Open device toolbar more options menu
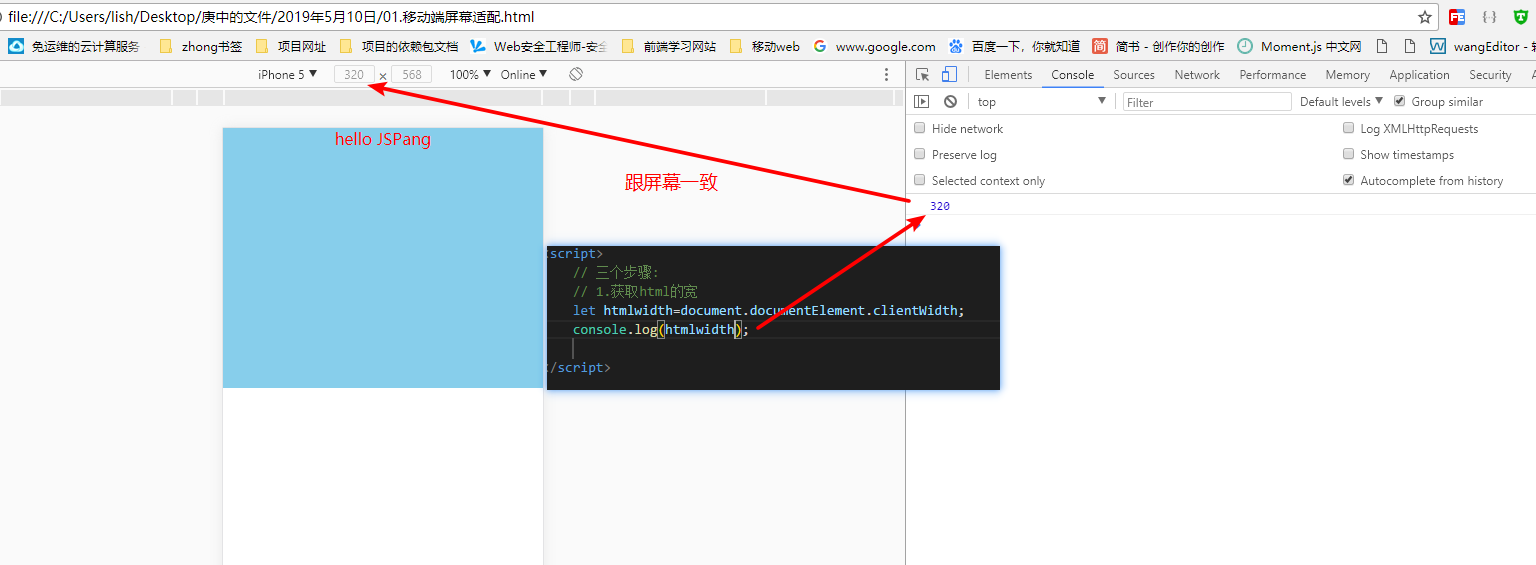 click(886, 75)
